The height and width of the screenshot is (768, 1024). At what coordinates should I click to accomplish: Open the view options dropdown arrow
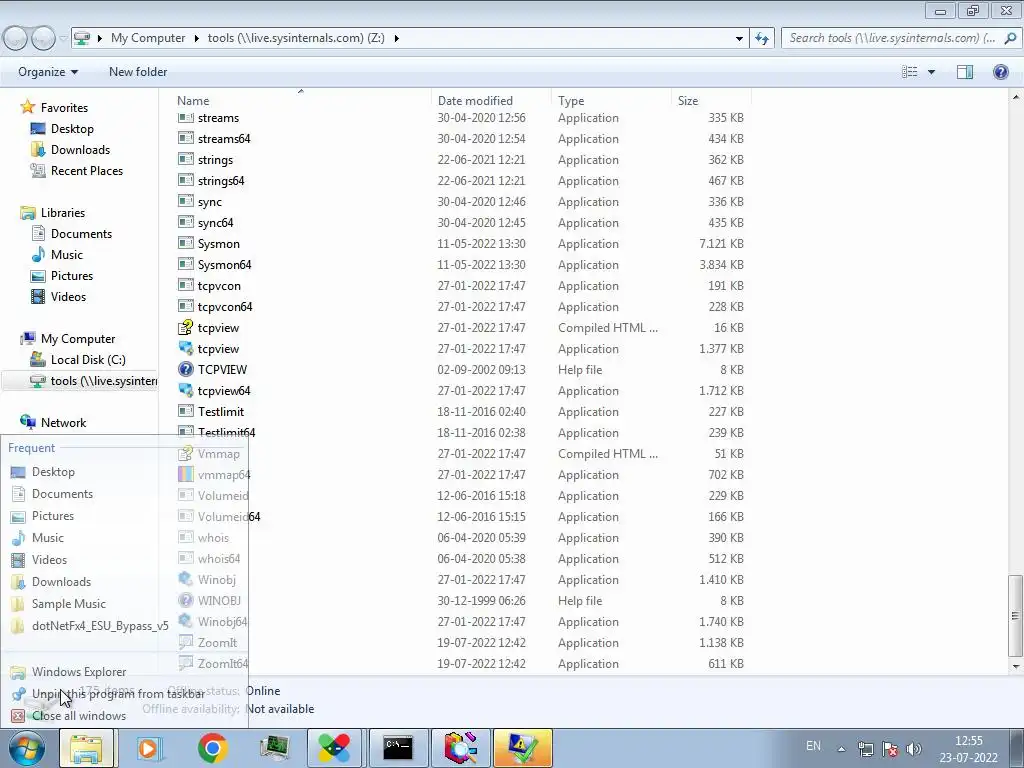931,72
